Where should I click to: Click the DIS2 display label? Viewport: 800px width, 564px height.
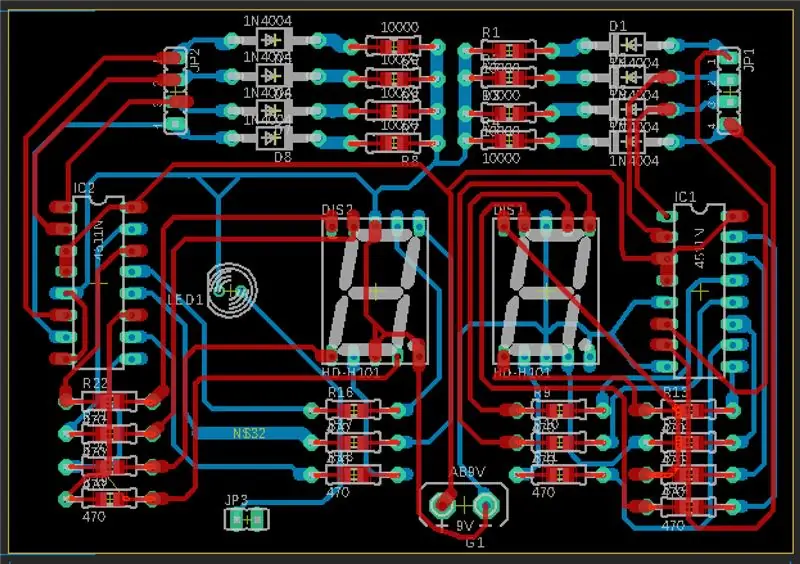click(x=337, y=210)
